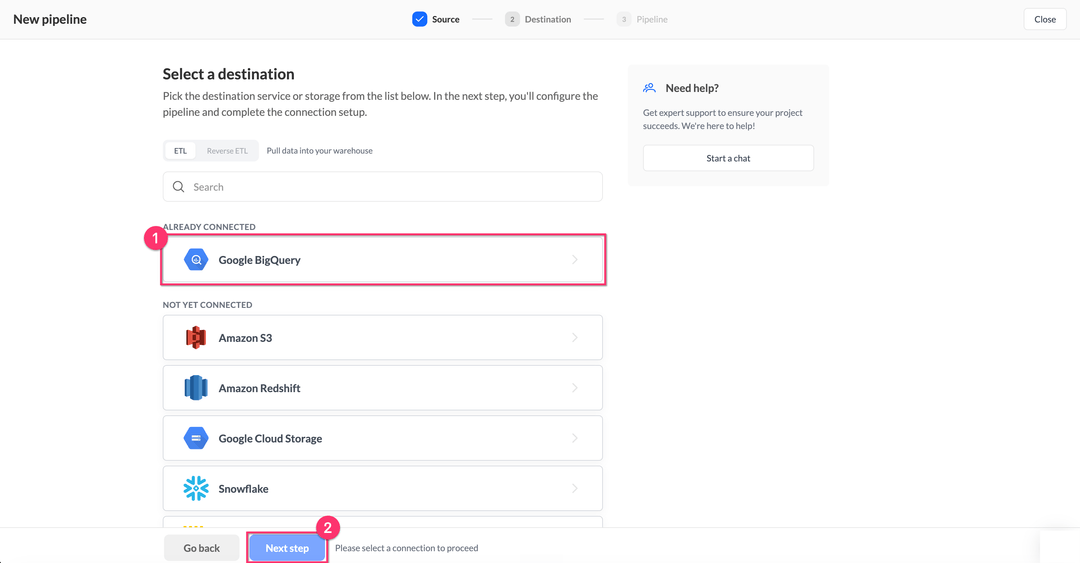
Task: Click the Close button
Action: [1045, 19]
